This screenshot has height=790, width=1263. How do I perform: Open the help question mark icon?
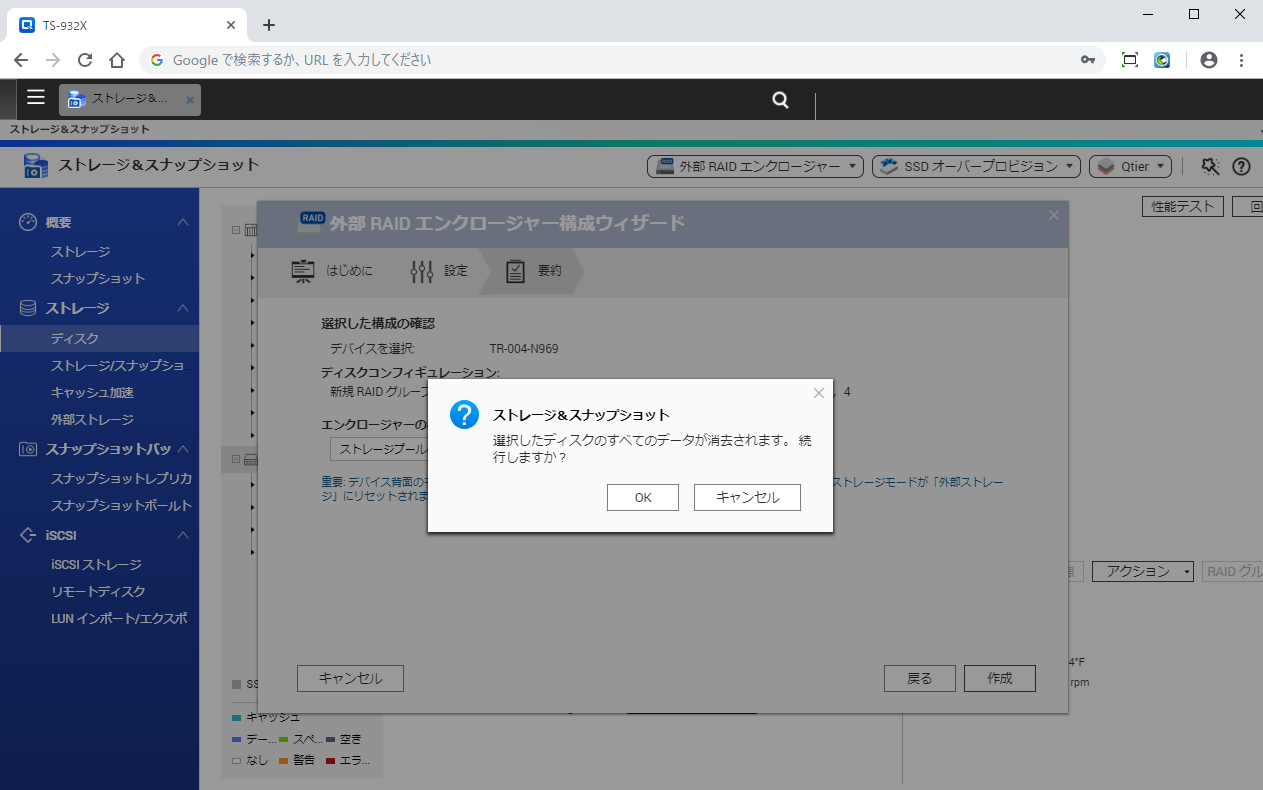[1241, 167]
